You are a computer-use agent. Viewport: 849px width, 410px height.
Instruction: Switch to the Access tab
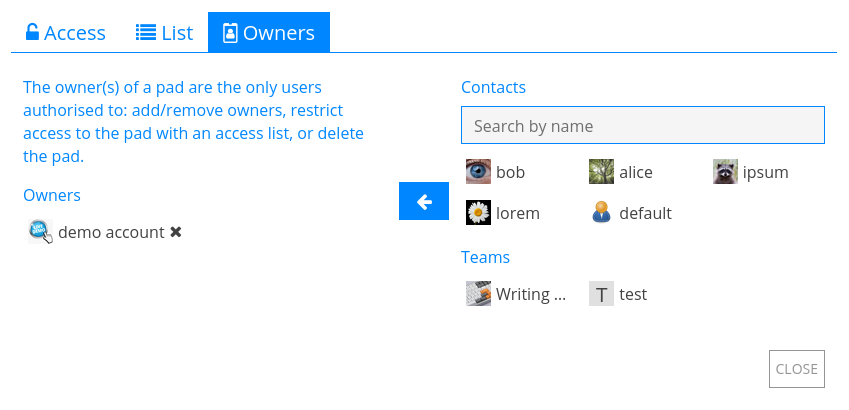[x=66, y=32]
